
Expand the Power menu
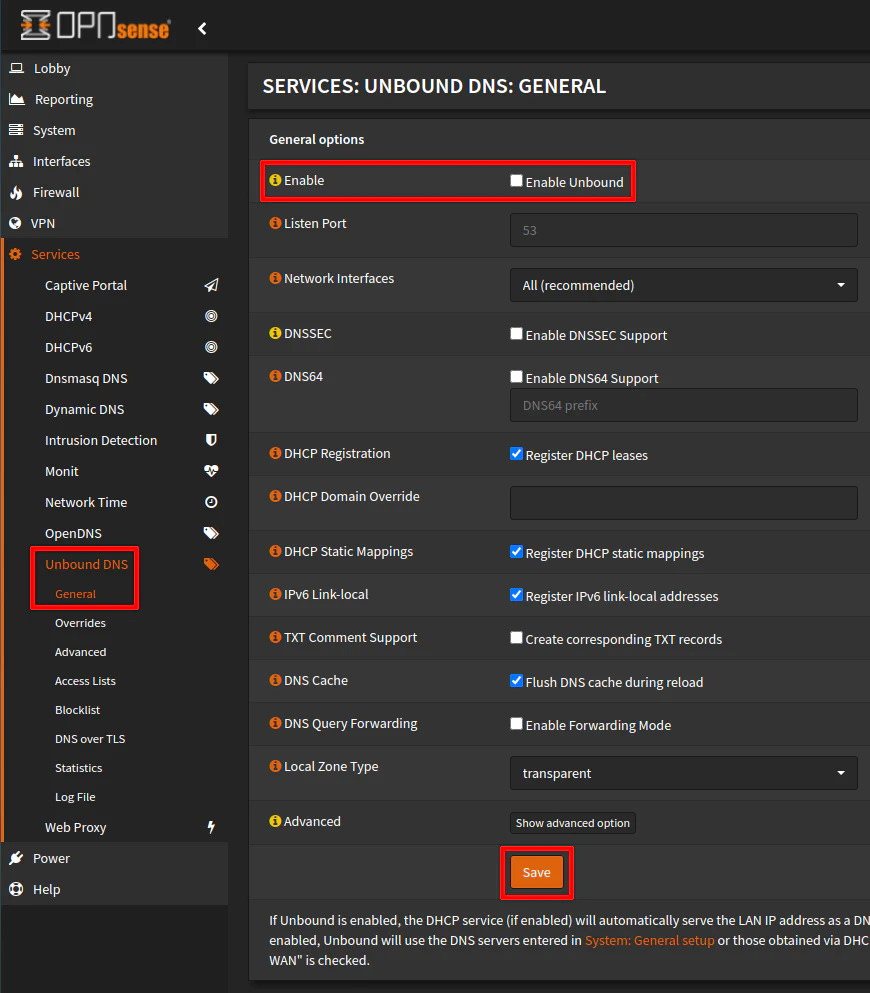[114, 858]
